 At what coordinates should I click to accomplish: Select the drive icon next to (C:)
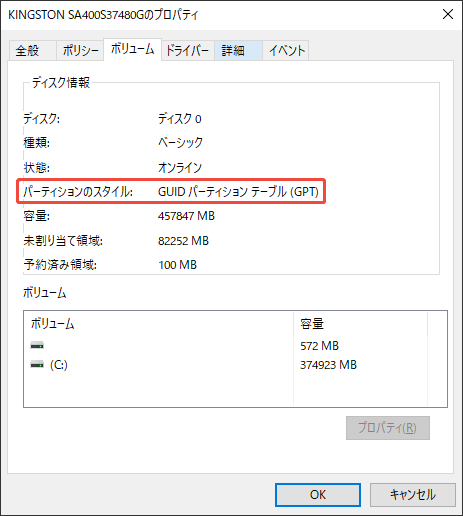(37, 365)
